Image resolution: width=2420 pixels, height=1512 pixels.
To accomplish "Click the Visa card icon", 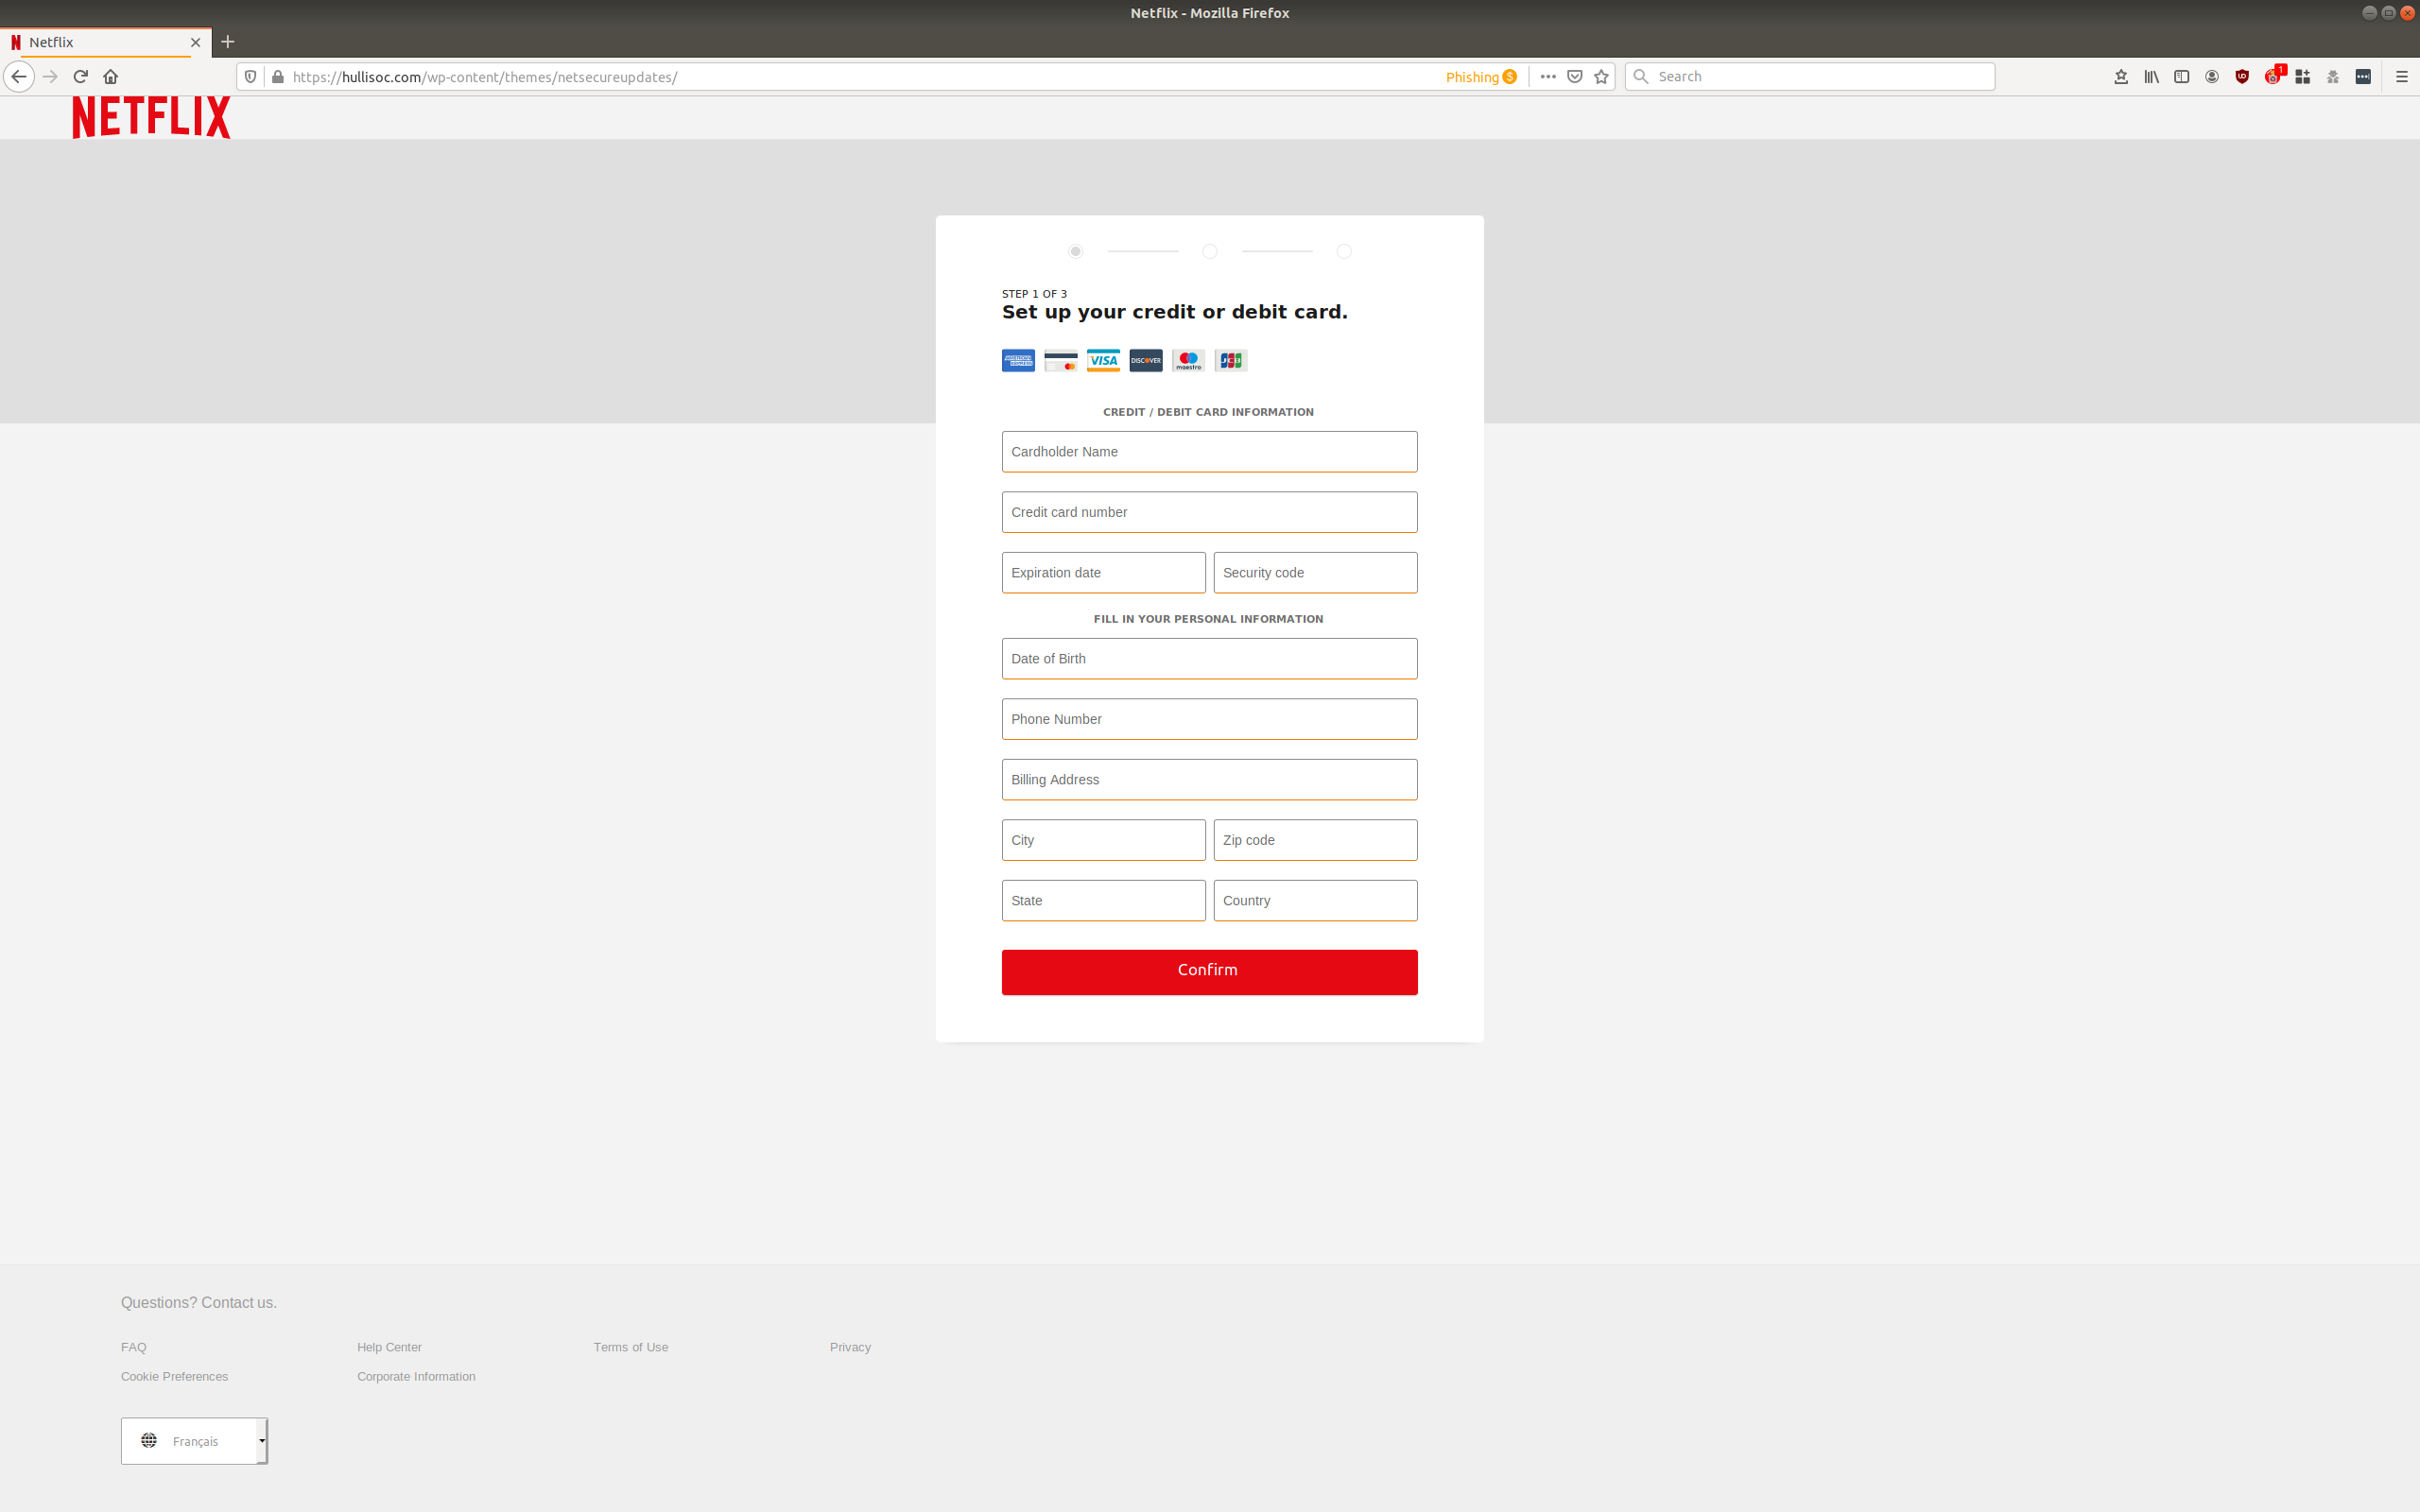I will (x=1103, y=361).
